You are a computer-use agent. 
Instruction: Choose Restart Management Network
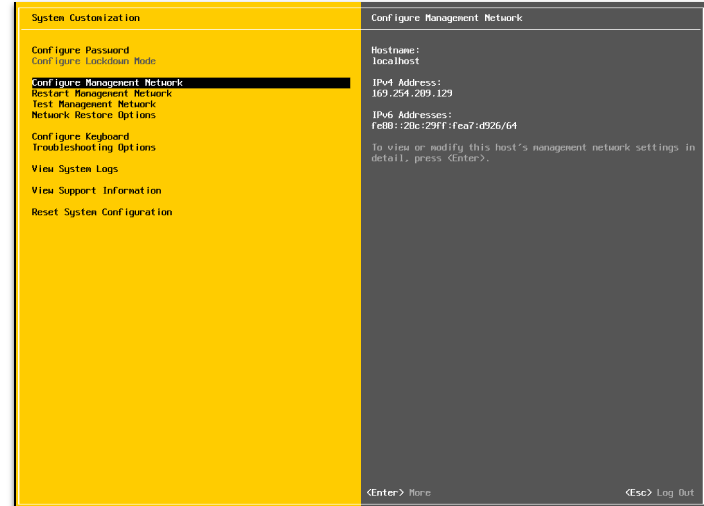(x=102, y=93)
